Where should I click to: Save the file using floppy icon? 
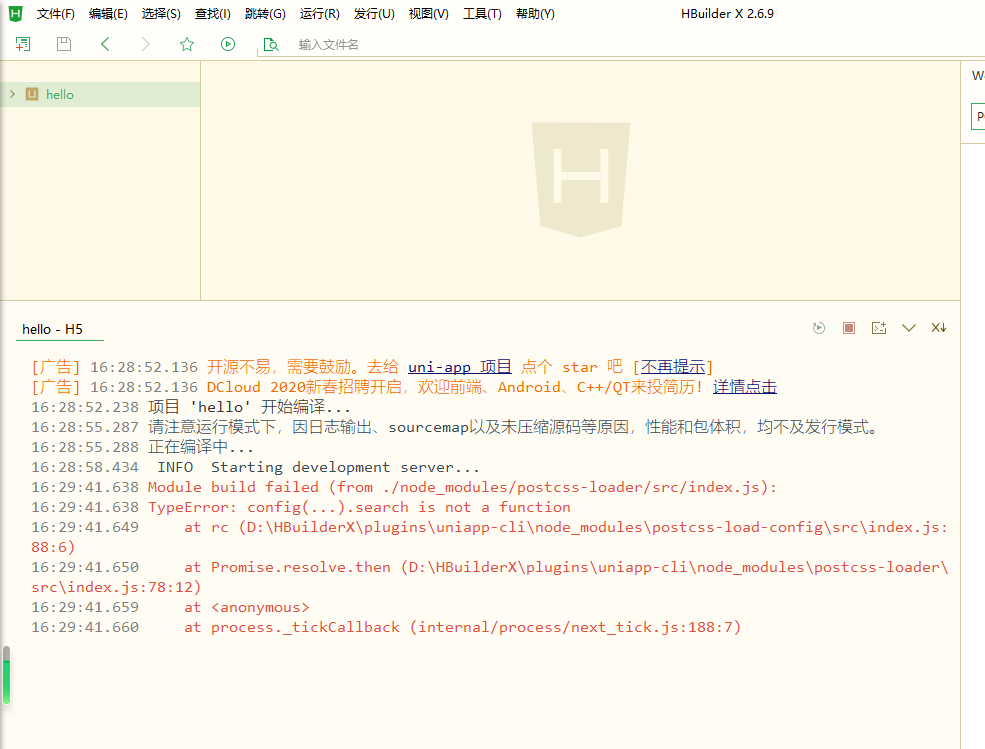(63, 44)
